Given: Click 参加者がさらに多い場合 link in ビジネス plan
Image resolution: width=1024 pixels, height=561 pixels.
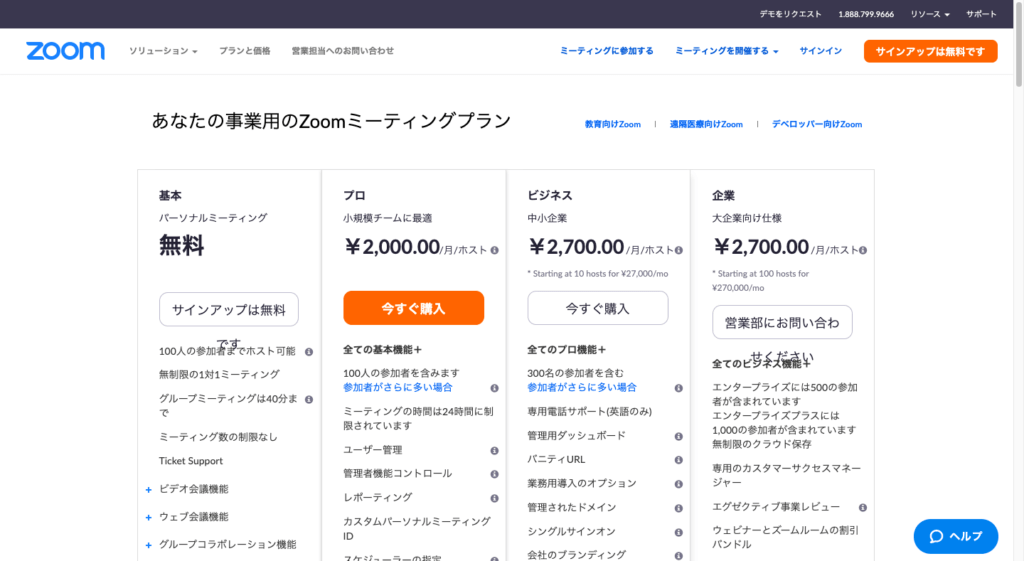Looking at the screenshot, I should [x=582, y=387].
